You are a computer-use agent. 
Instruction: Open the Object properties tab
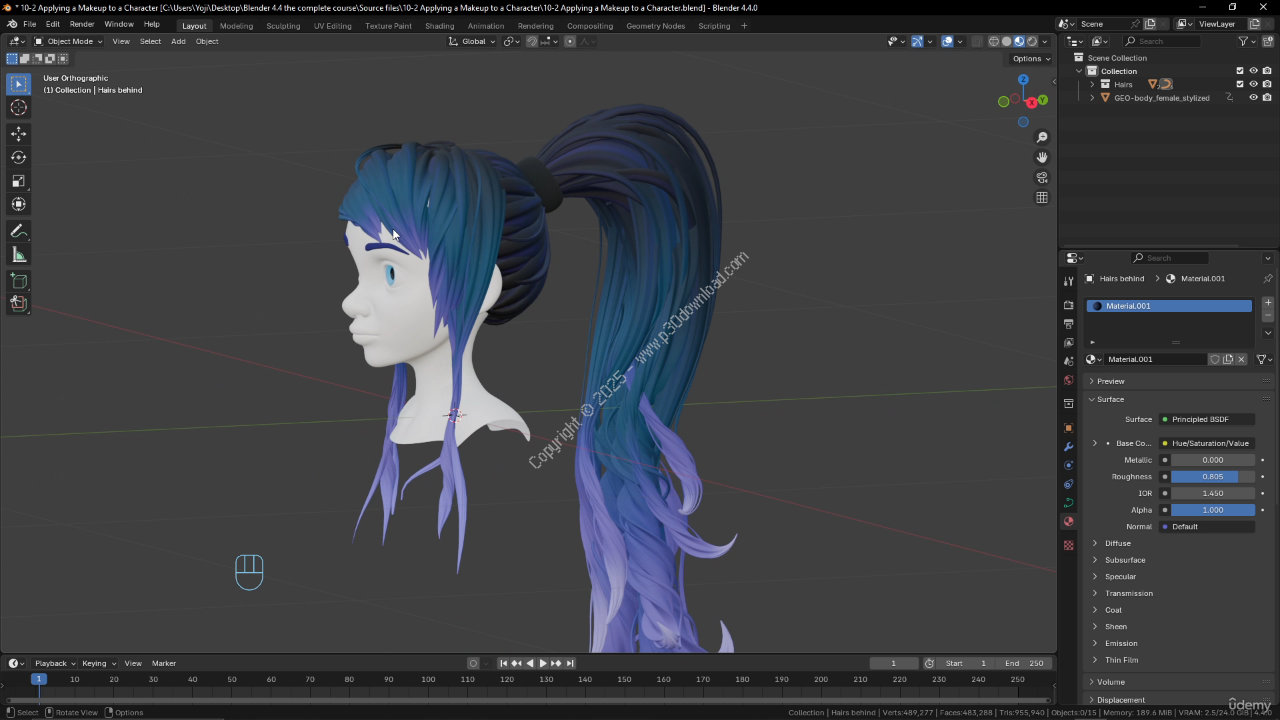[1068, 428]
